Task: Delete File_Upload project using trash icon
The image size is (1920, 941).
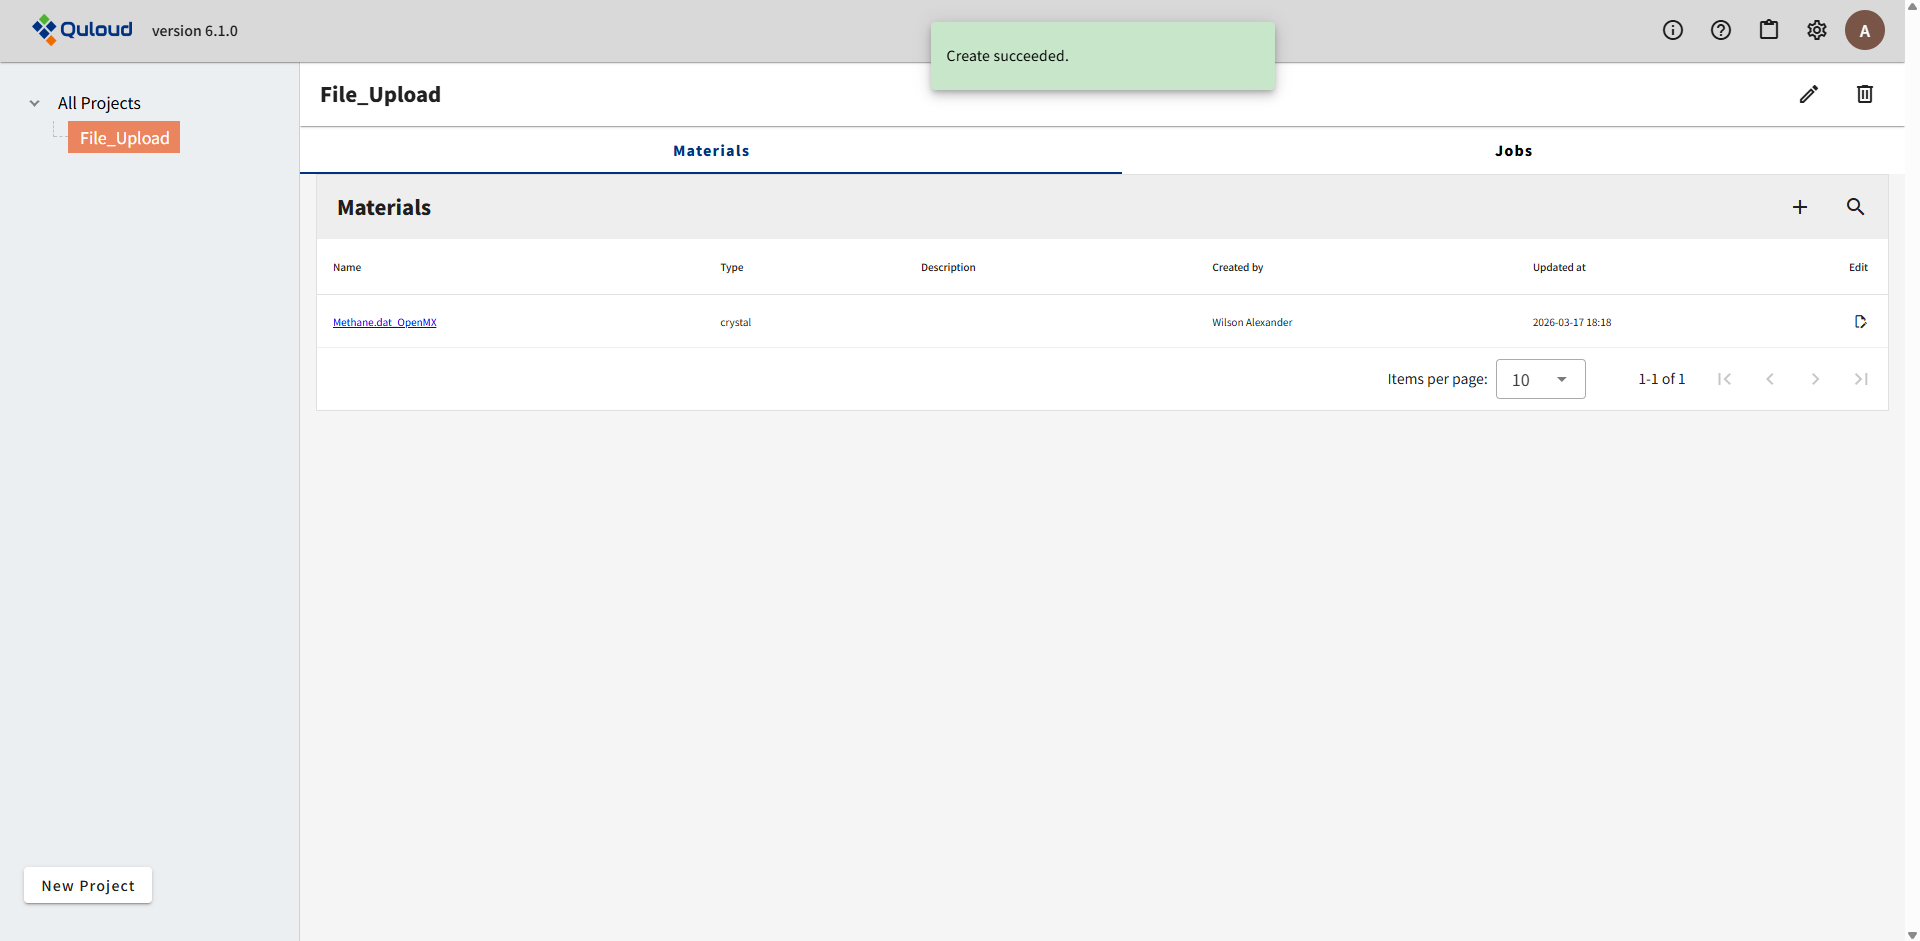Action: point(1864,94)
